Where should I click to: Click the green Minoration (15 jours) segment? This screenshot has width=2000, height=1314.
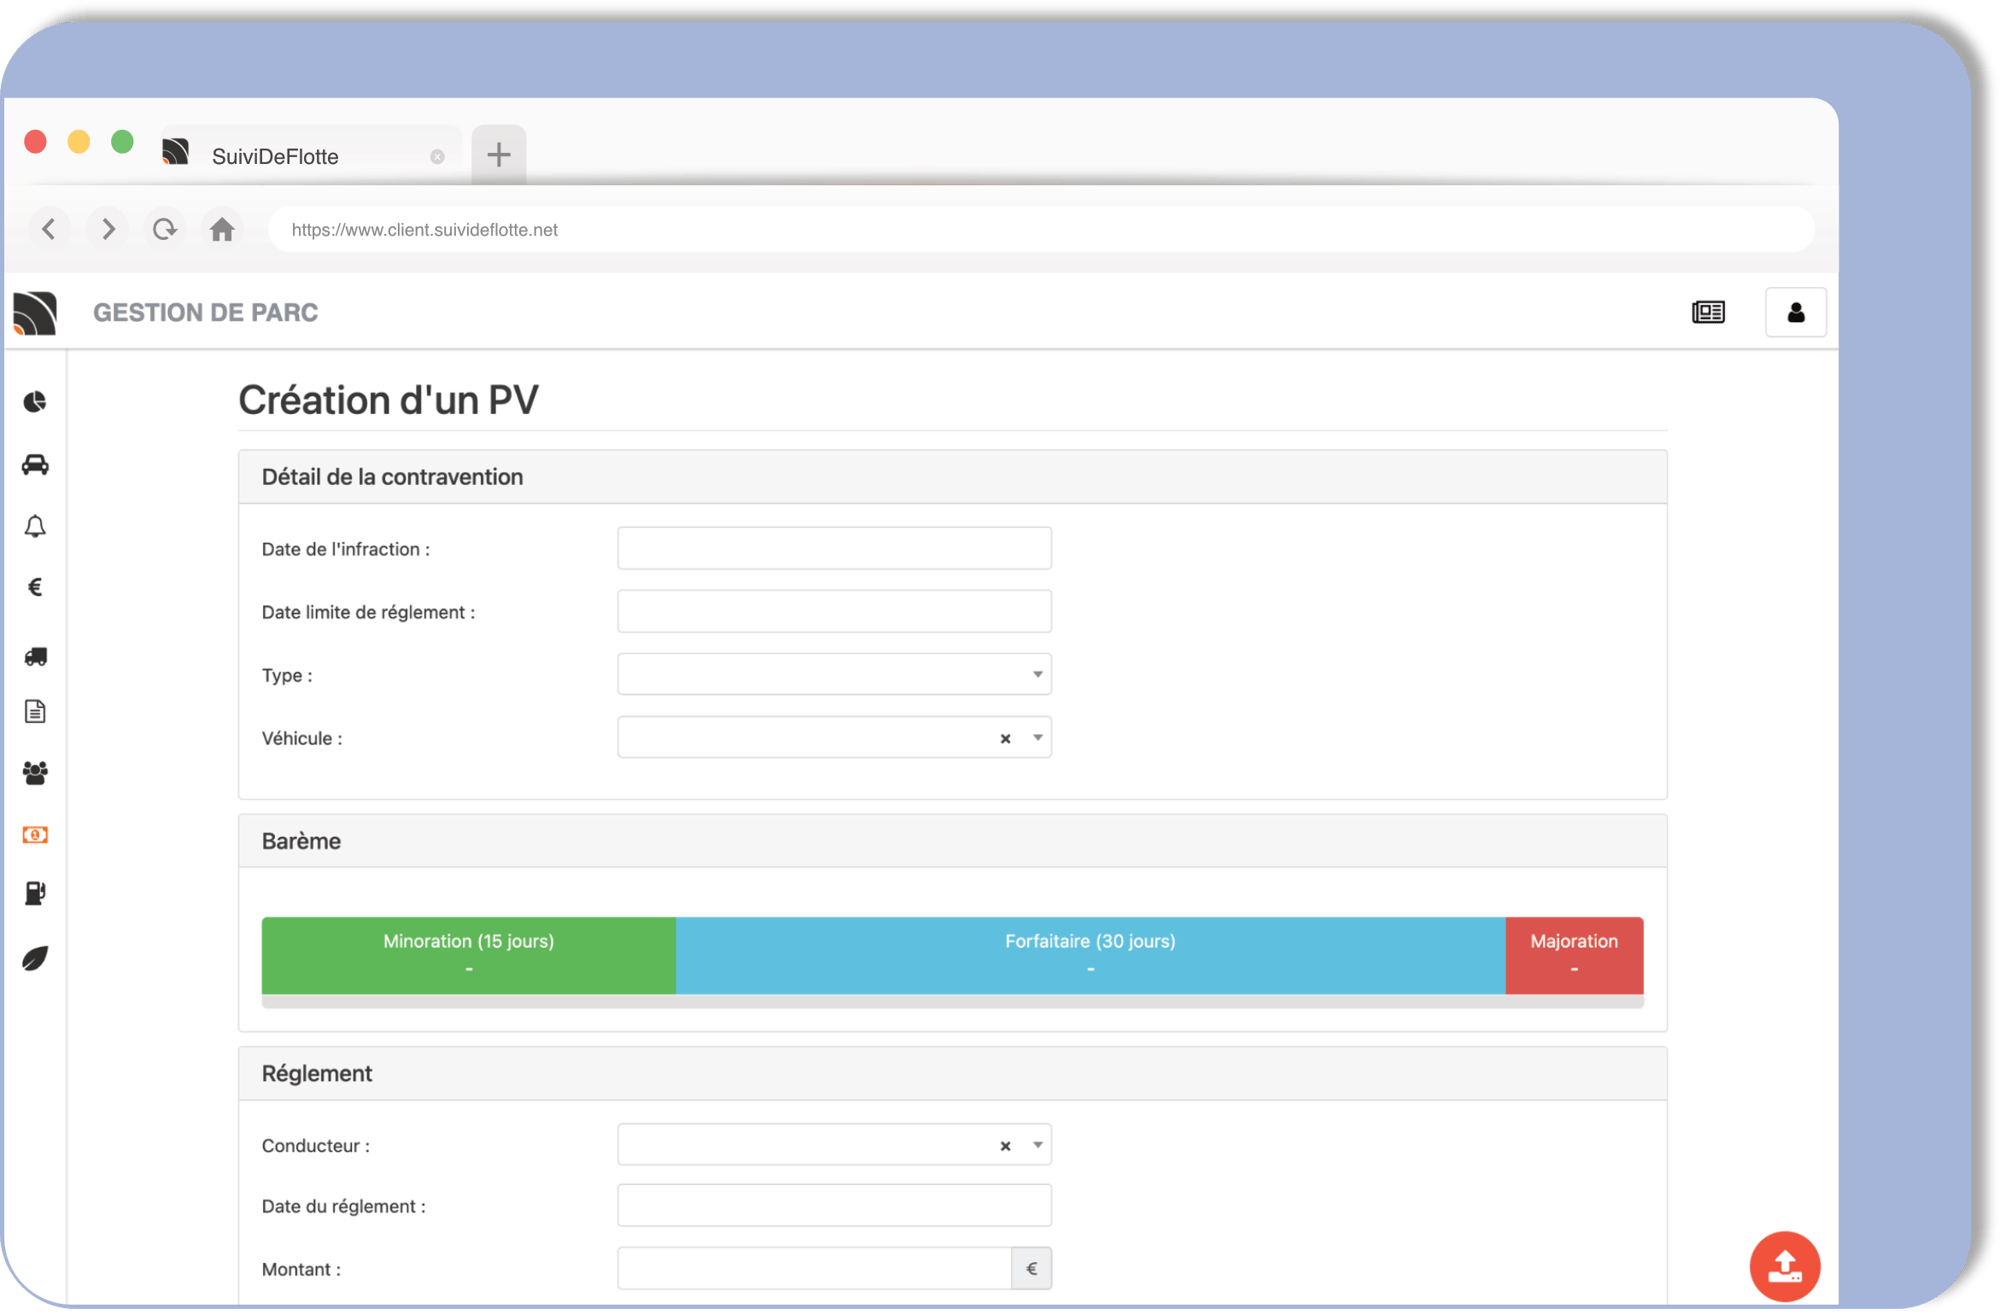[469, 955]
